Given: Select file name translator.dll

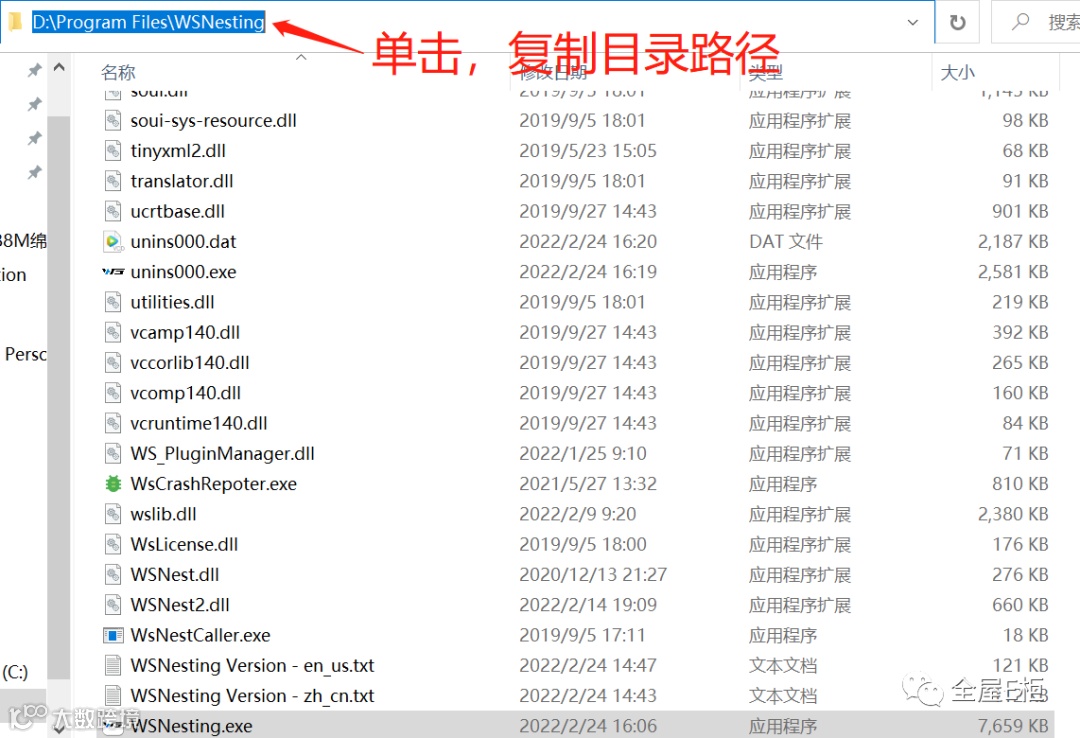Looking at the screenshot, I should point(182,181).
